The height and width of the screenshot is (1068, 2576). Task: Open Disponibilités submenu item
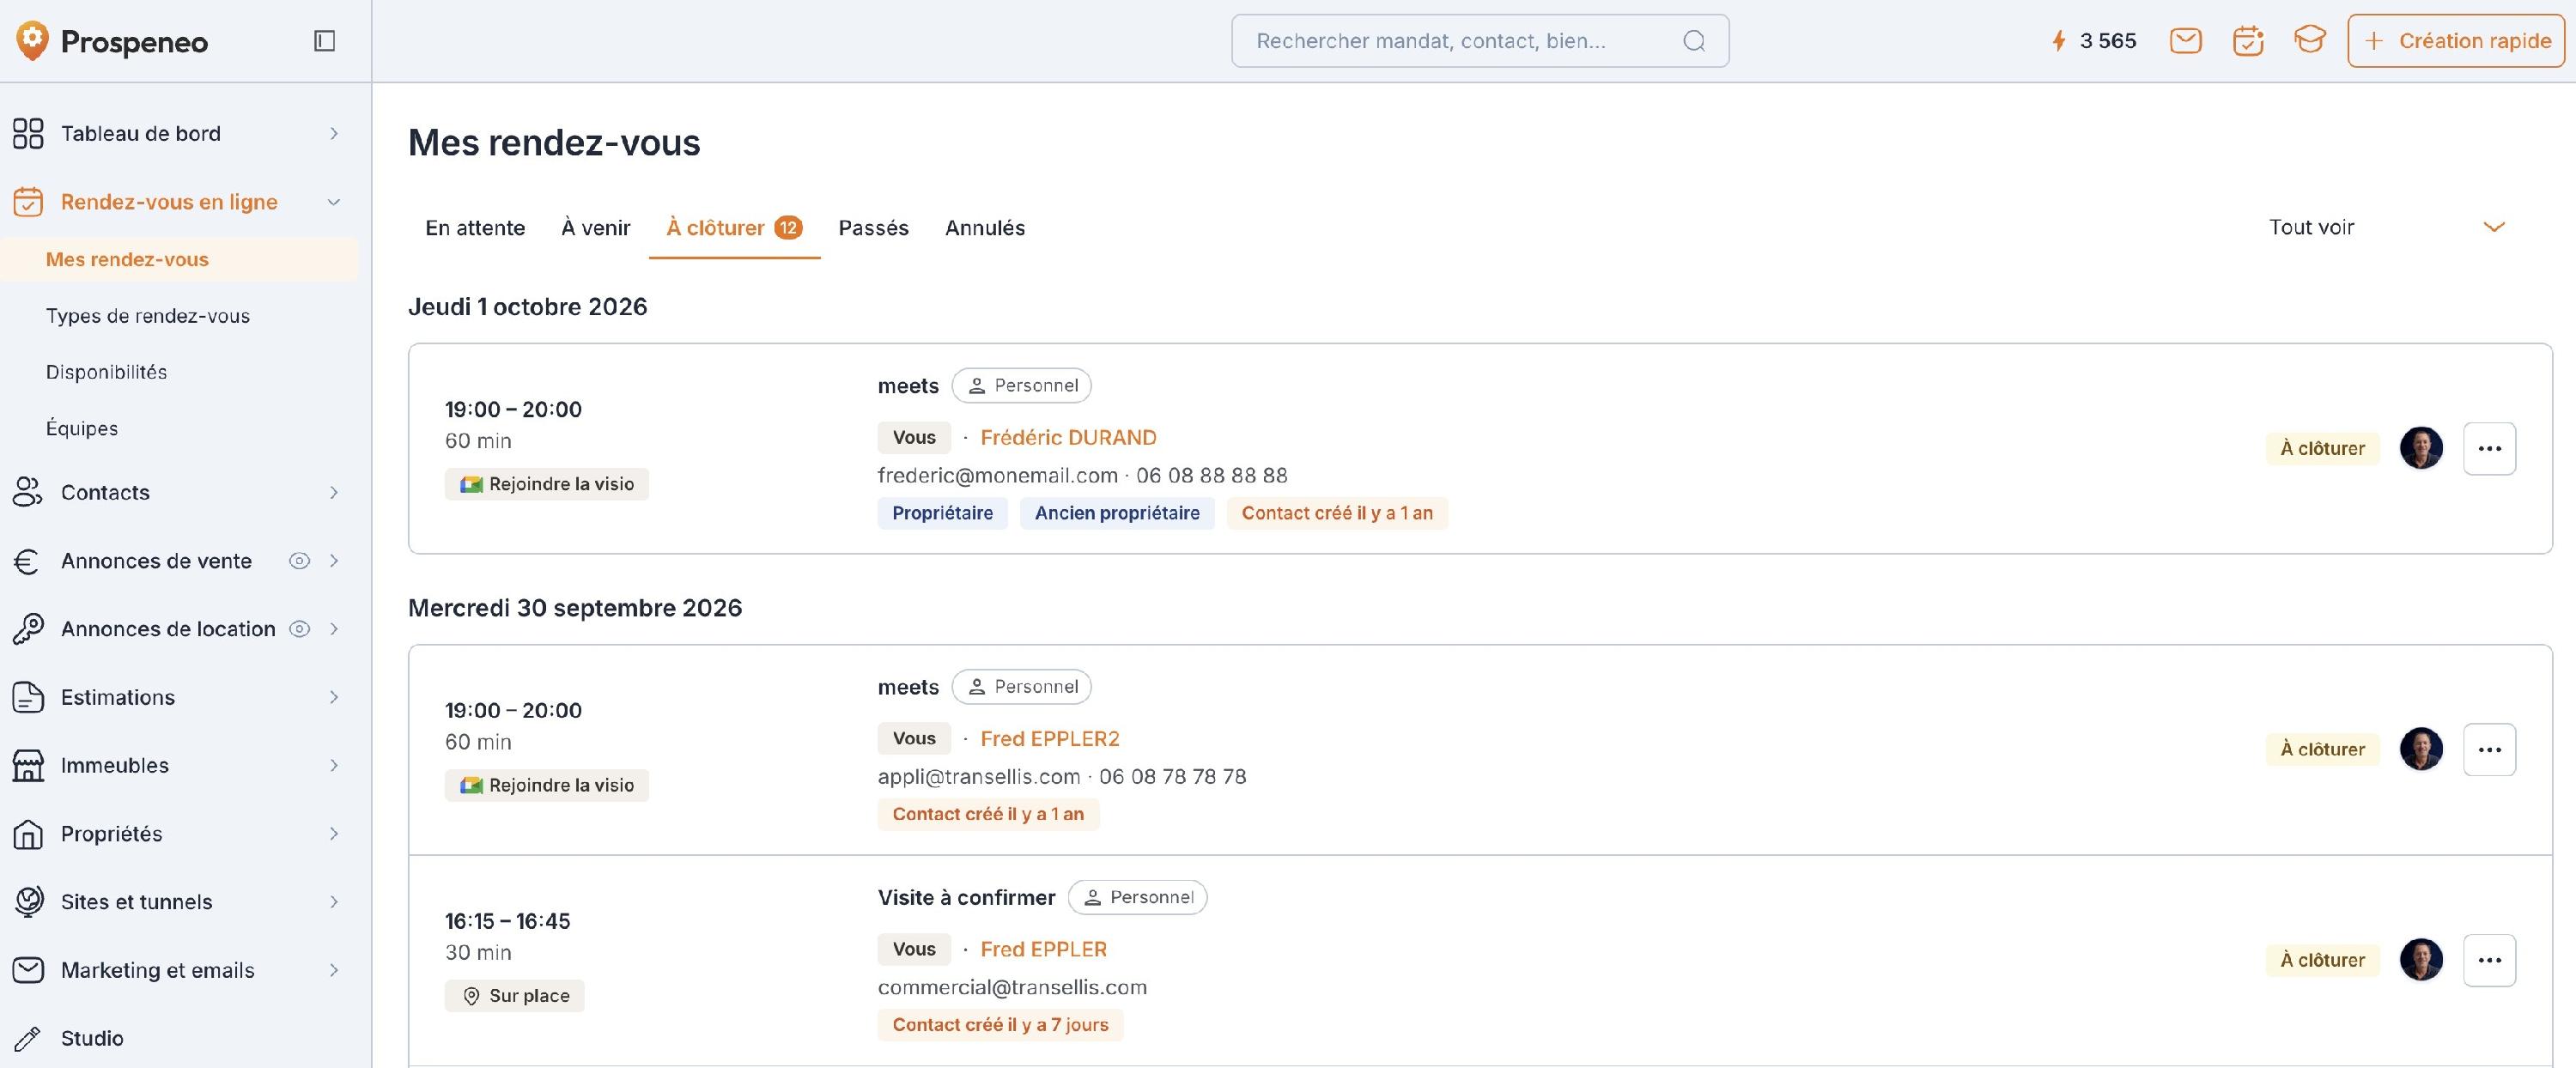coord(106,372)
